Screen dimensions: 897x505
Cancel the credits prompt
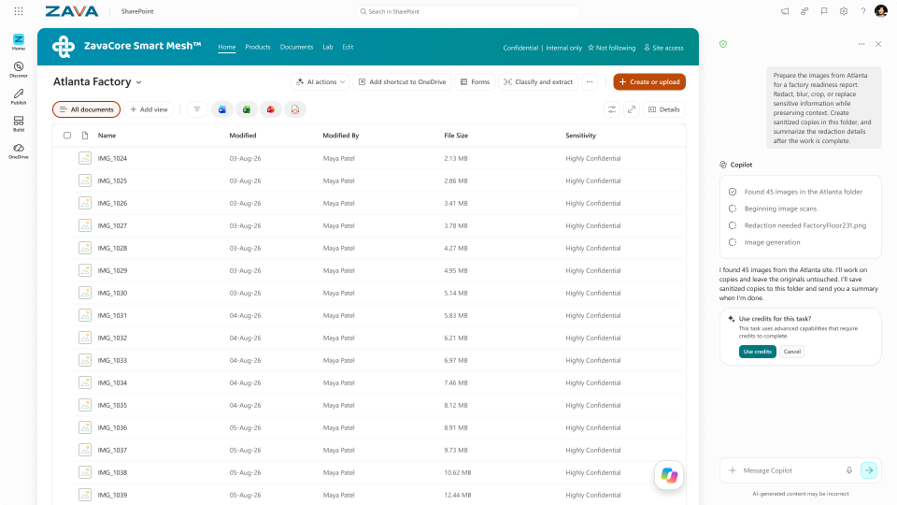tap(792, 352)
